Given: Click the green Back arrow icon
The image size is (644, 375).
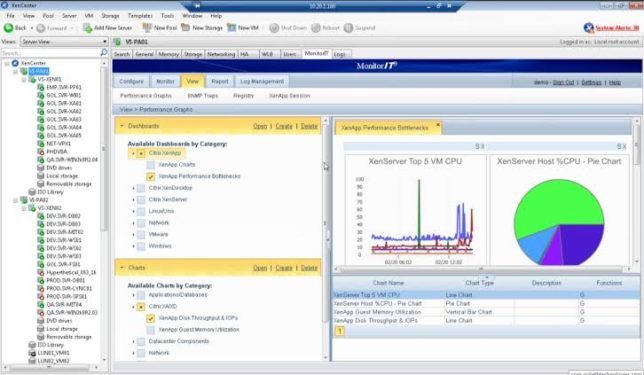Looking at the screenshot, I should click(8, 28).
